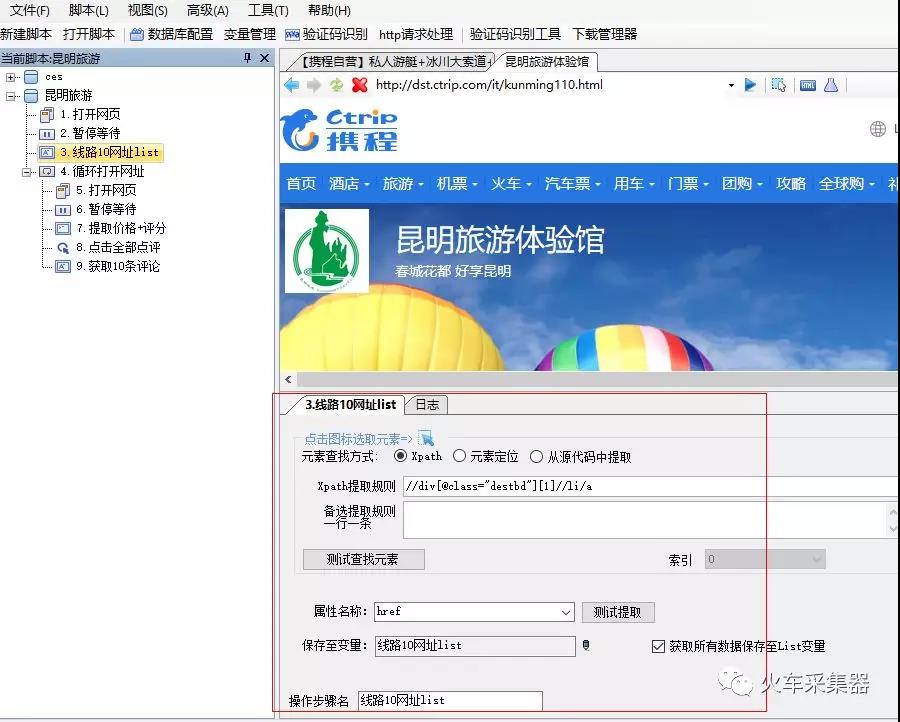Click the blue go/navigate arrow icon
900x722 pixels.
point(750,85)
